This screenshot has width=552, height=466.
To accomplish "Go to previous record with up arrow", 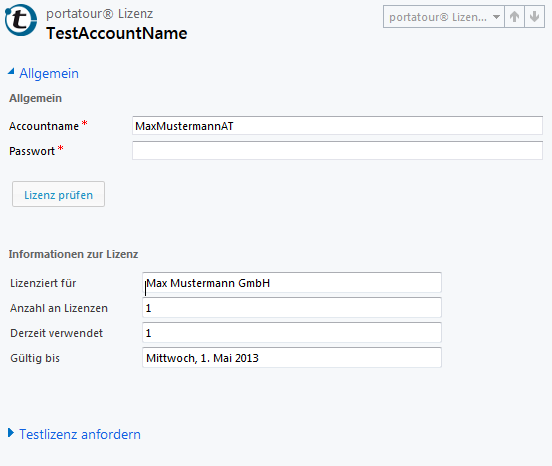I will [514, 17].
